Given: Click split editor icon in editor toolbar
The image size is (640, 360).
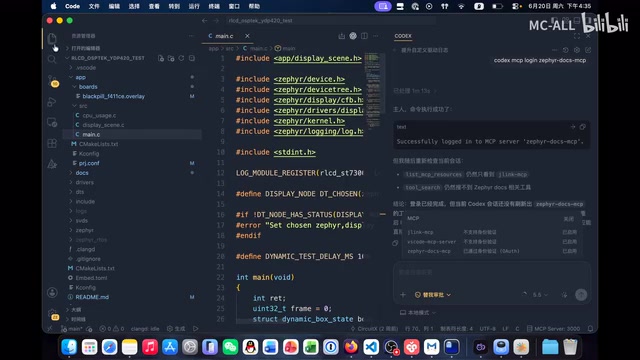Looking at the screenshot, I should point(364,36).
